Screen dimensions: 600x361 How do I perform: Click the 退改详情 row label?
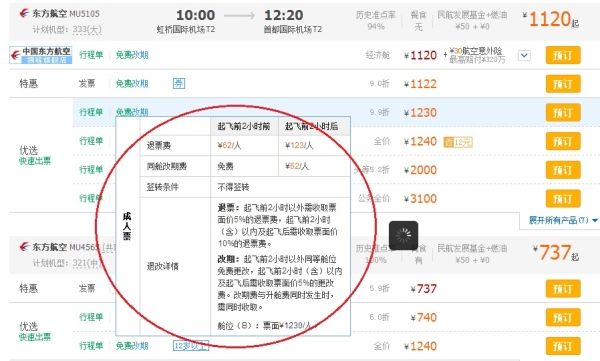click(x=163, y=266)
